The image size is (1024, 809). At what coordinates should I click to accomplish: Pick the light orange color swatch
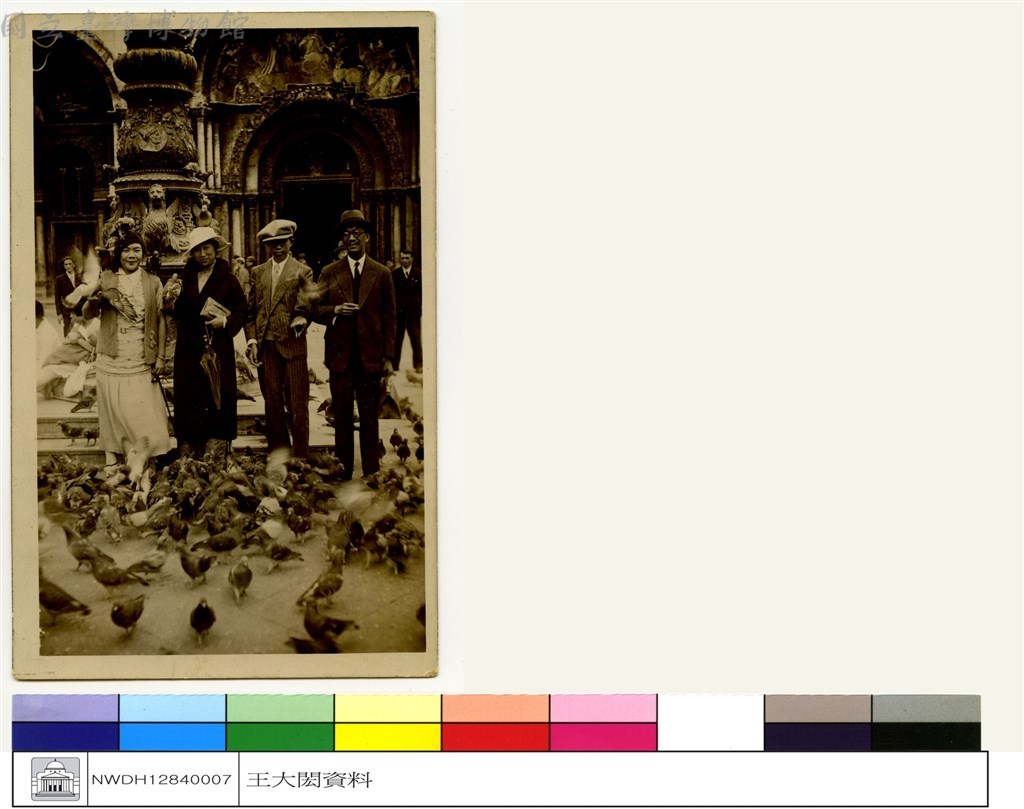pos(496,708)
